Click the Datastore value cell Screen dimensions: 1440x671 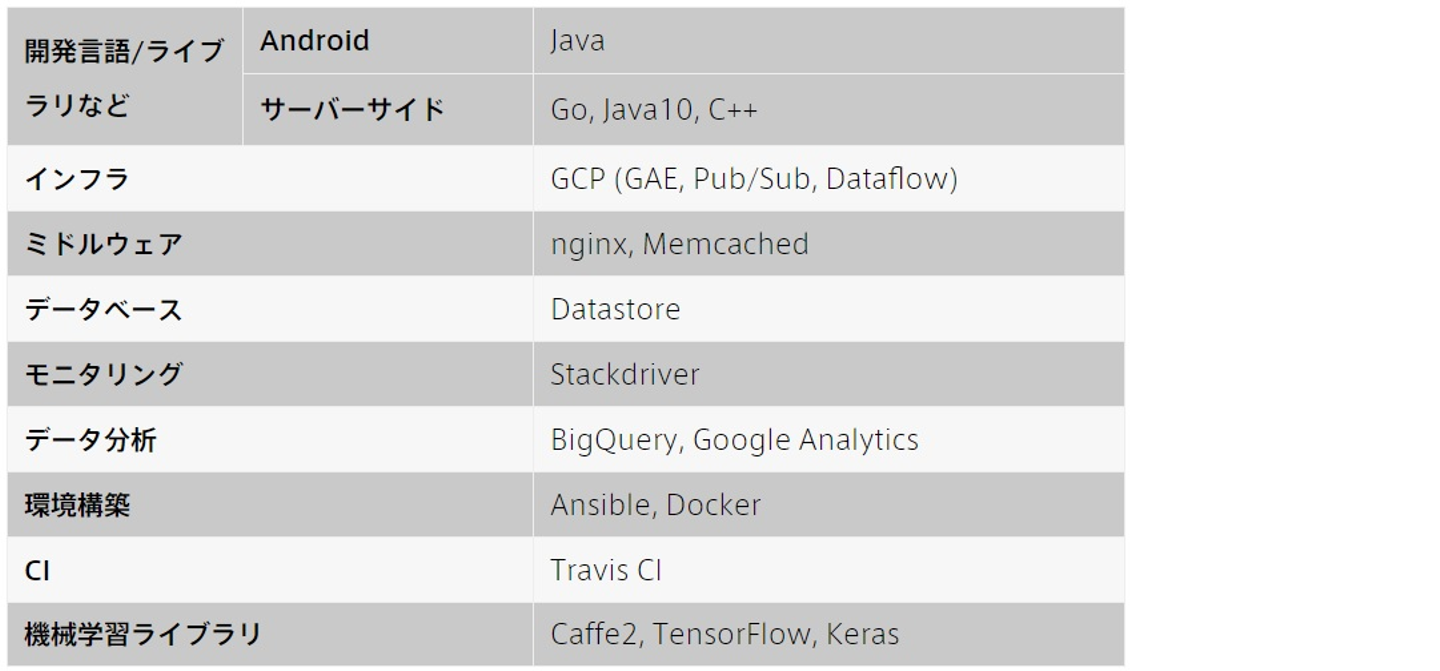tap(615, 309)
